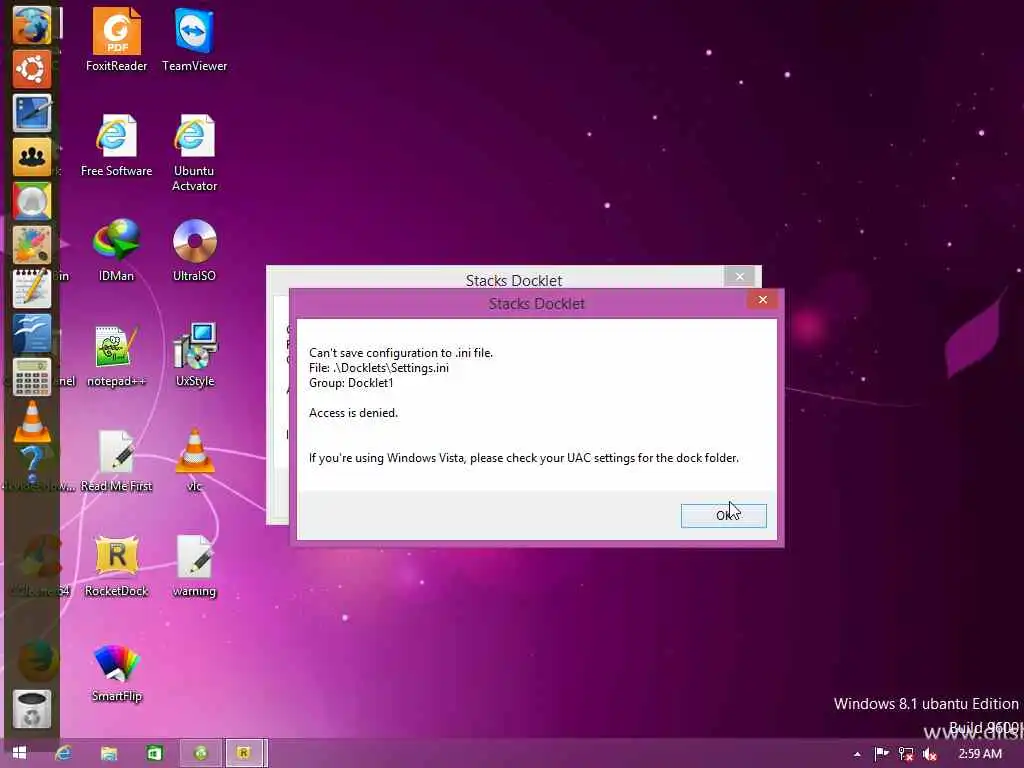This screenshot has height=768, width=1024.
Task: Click the users group icon in dock
Action: [x=31, y=157]
